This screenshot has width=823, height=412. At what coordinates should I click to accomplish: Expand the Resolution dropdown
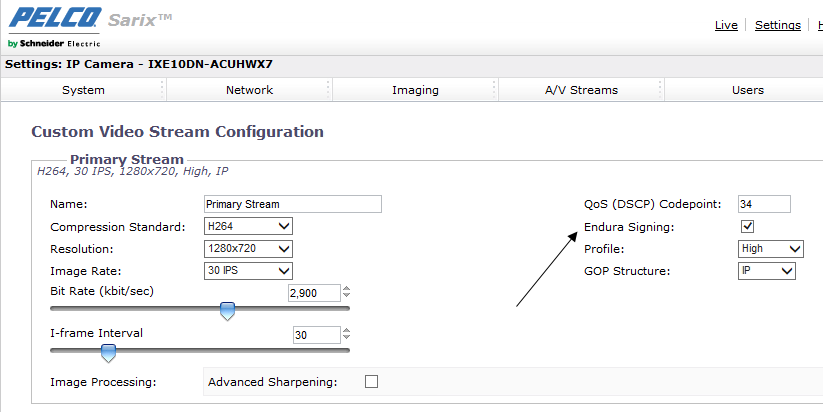tap(248, 249)
